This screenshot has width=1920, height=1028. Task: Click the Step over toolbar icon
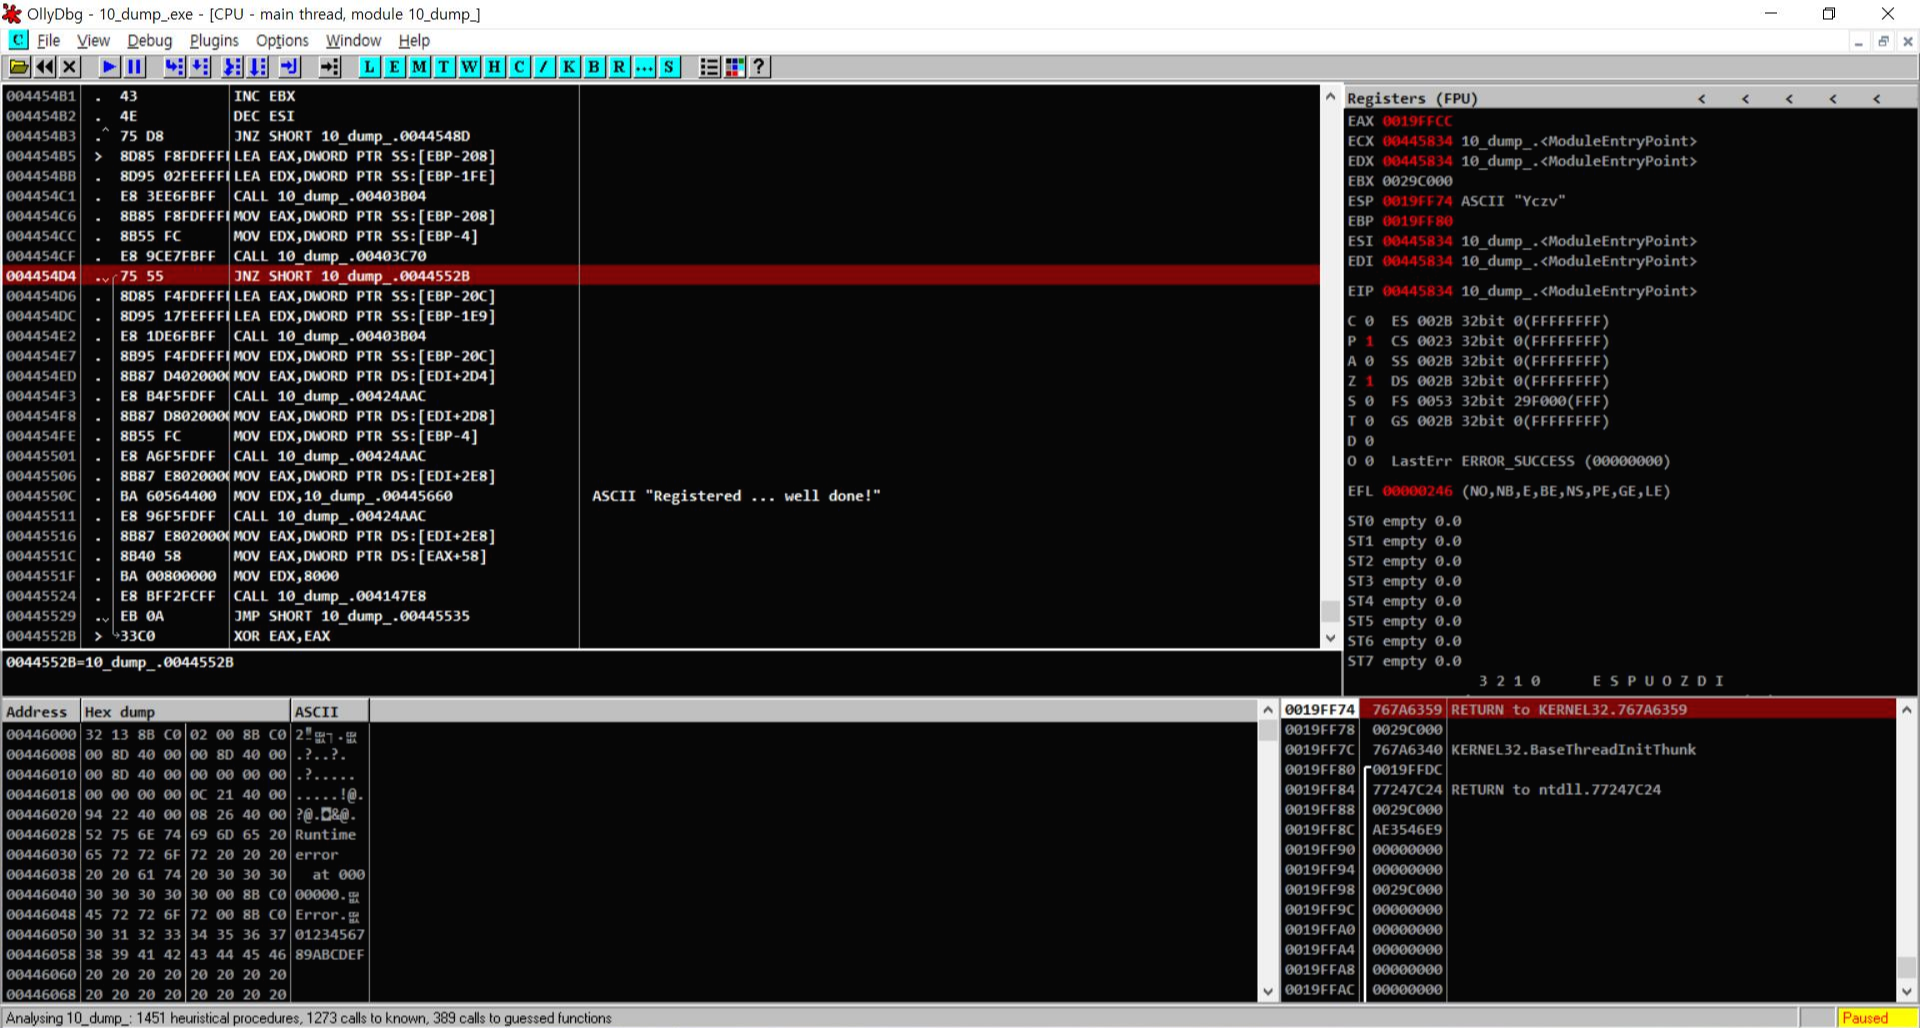(x=201, y=67)
